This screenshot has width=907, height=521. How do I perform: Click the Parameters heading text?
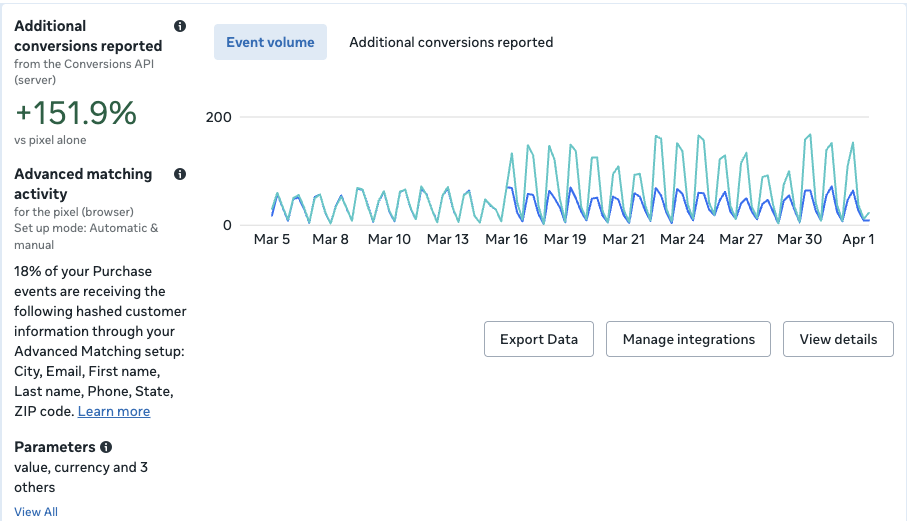click(54, 447)
